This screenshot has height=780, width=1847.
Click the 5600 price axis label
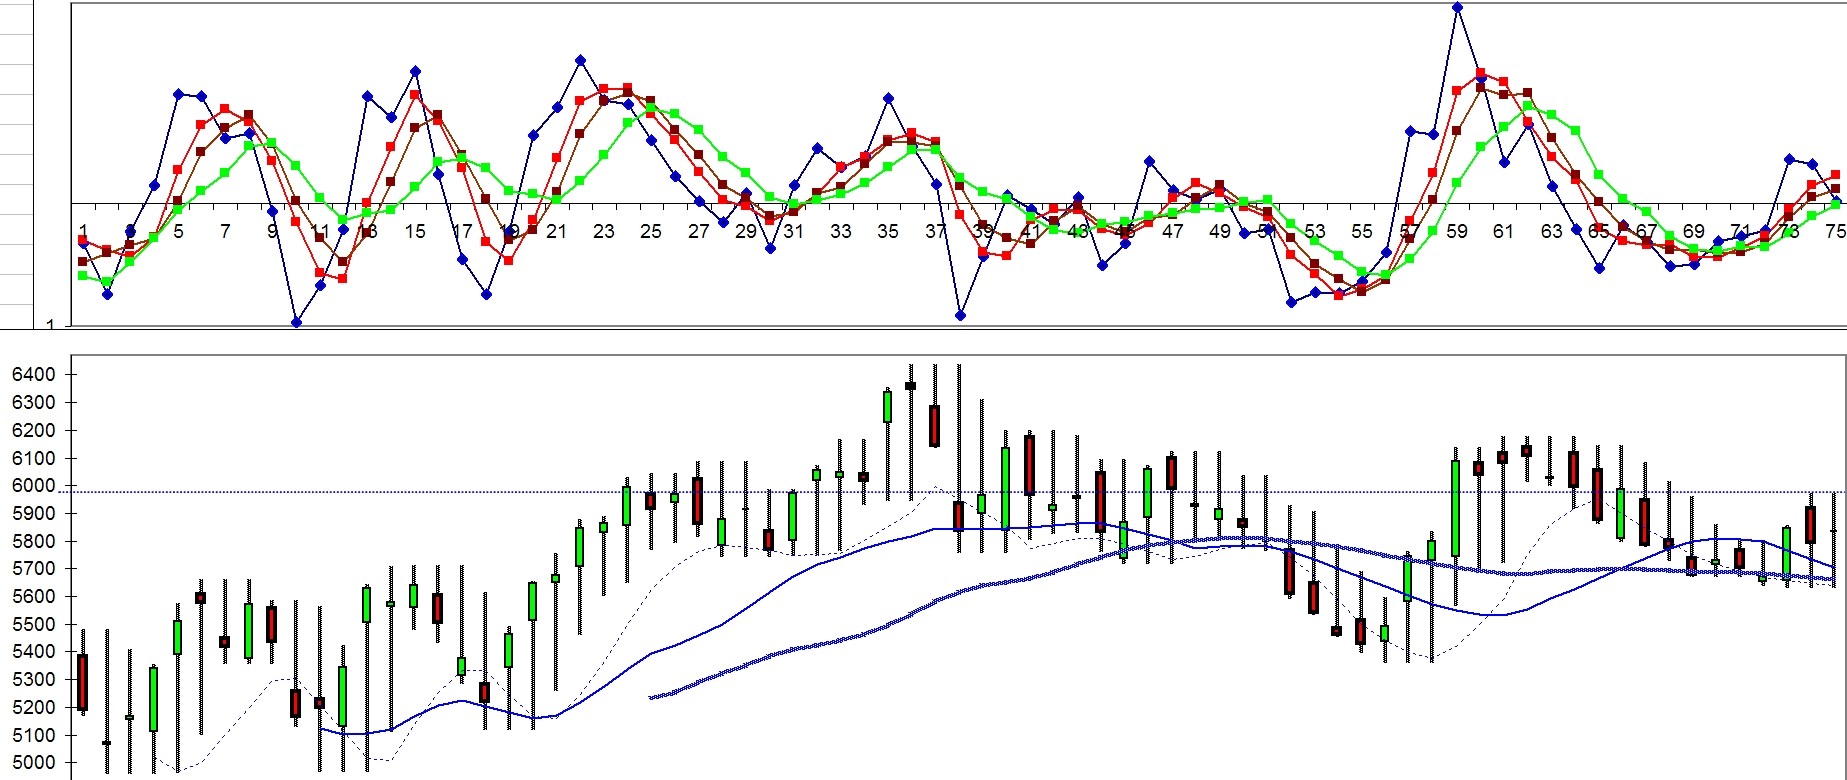tap(33, 597)
